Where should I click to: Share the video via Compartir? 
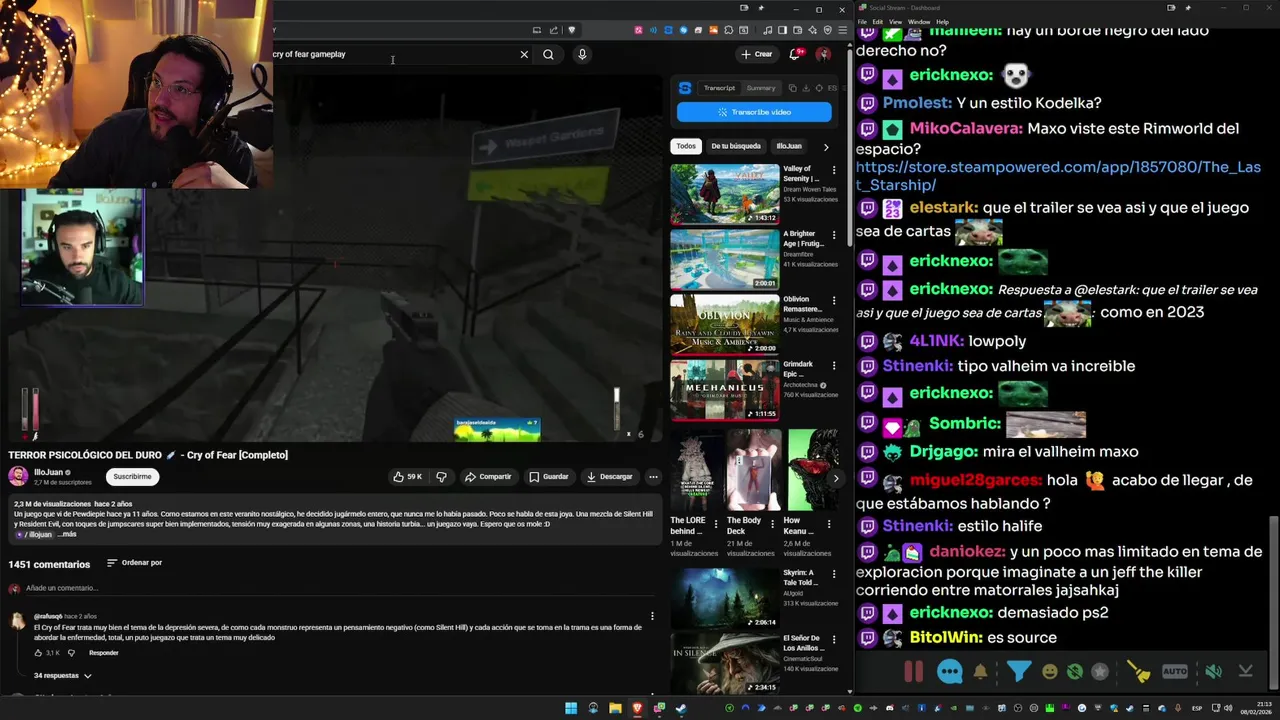pos(487,477)
